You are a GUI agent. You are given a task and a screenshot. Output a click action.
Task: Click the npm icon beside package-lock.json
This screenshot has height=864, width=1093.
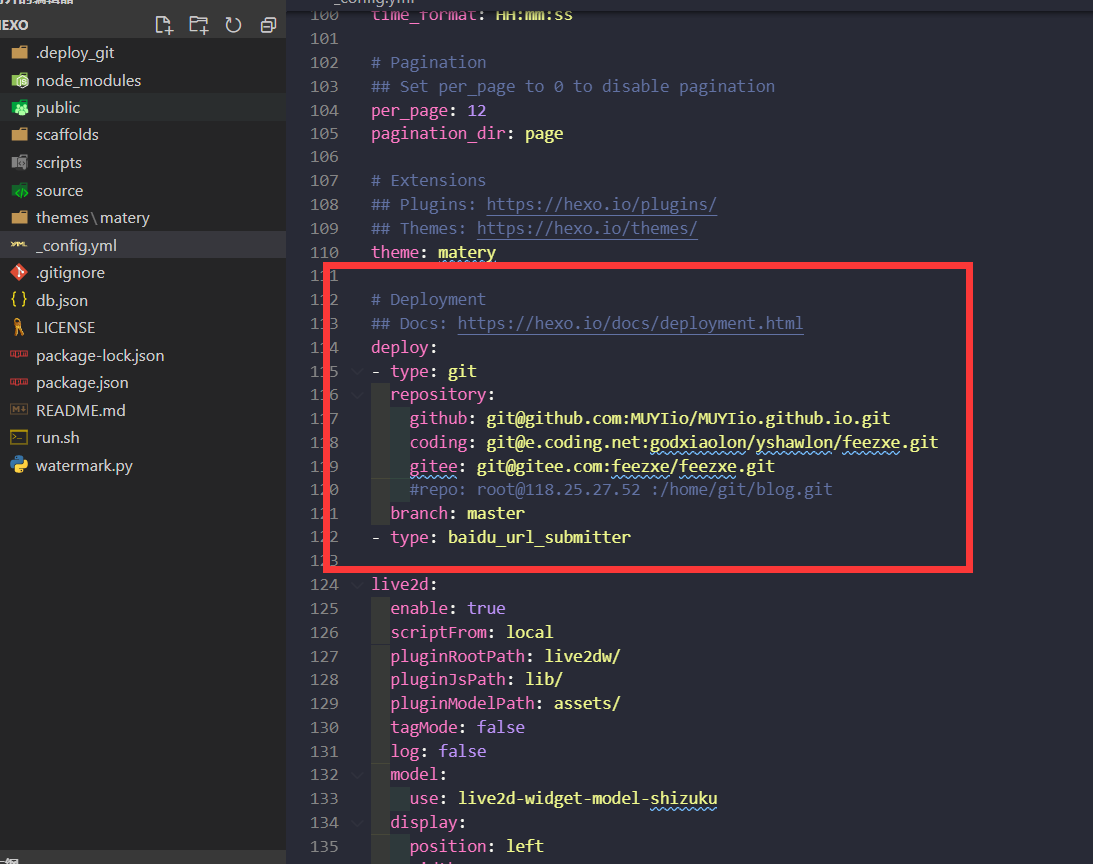click(x=20, y=355)
